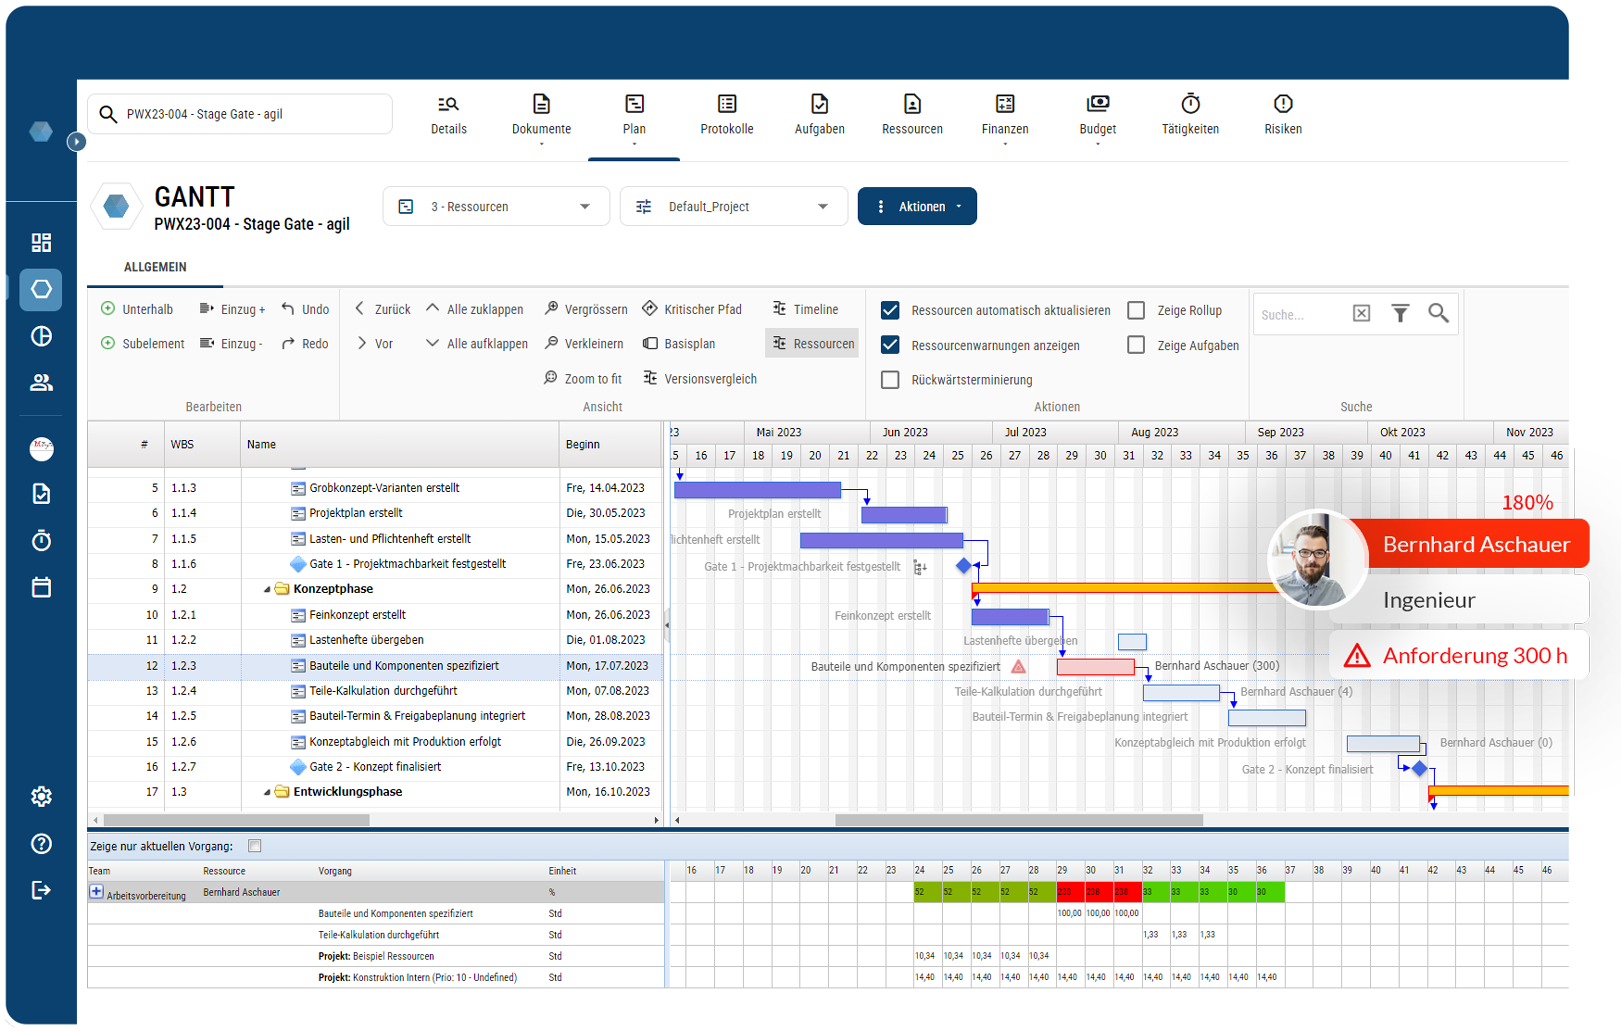The width and height of the screenshot is (1621, 1031).
Task: Open Versionsvergleich
Action: point(700,379)
